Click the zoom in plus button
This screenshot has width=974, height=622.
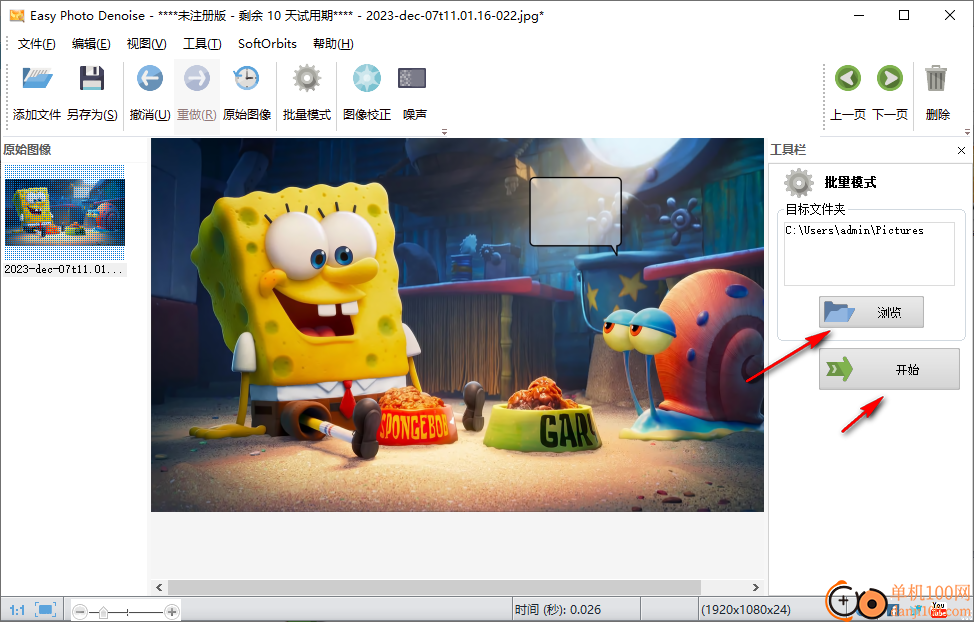172,612
